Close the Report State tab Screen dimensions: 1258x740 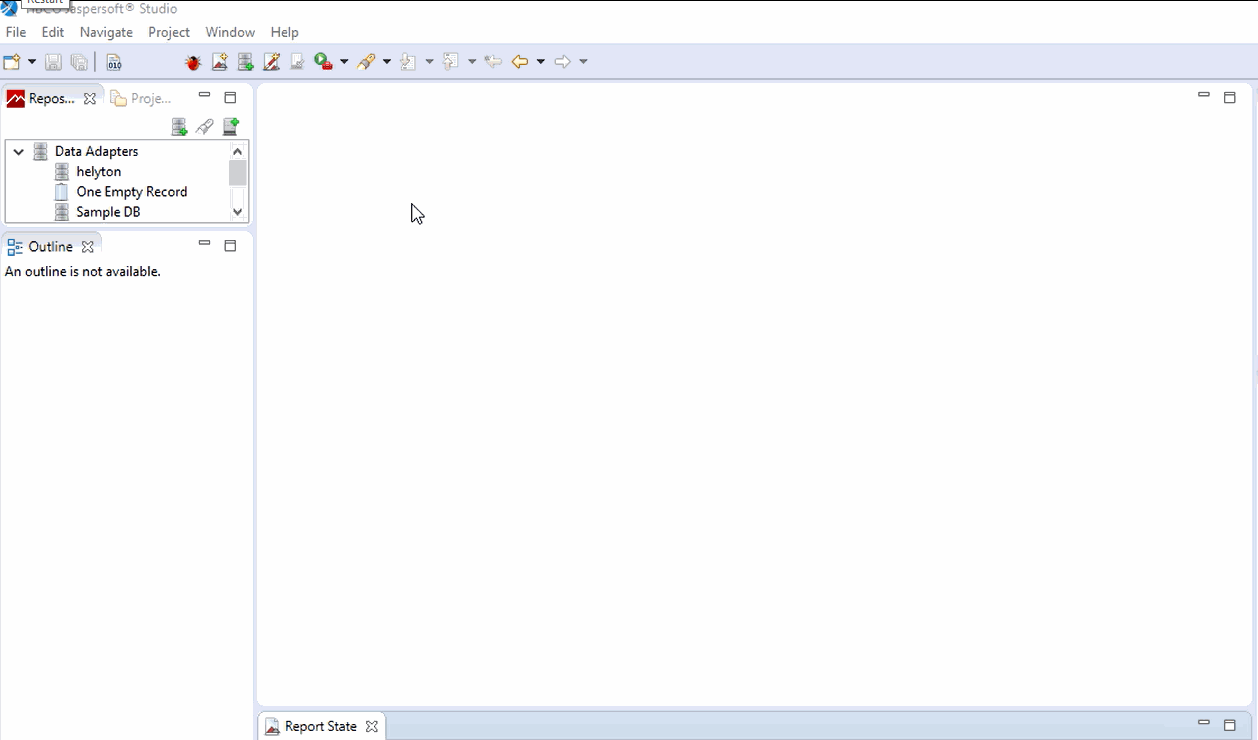pos(372,726)
